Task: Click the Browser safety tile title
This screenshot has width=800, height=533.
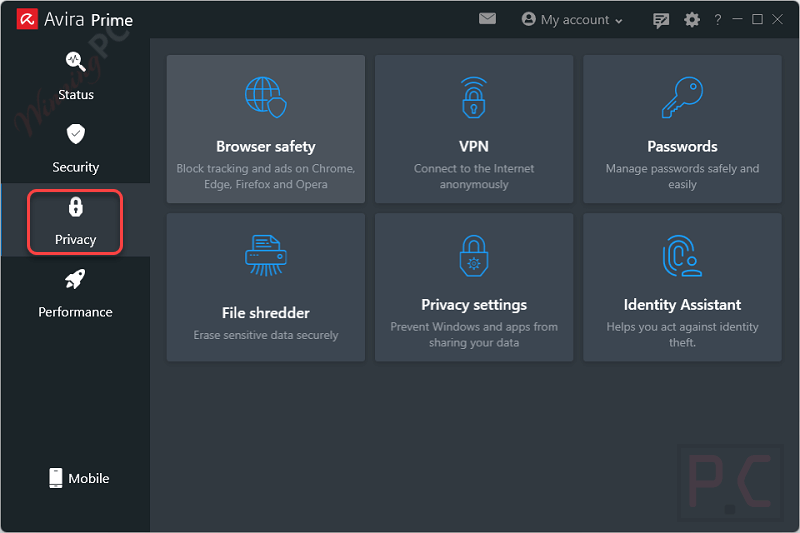Action: pos(266,147)
